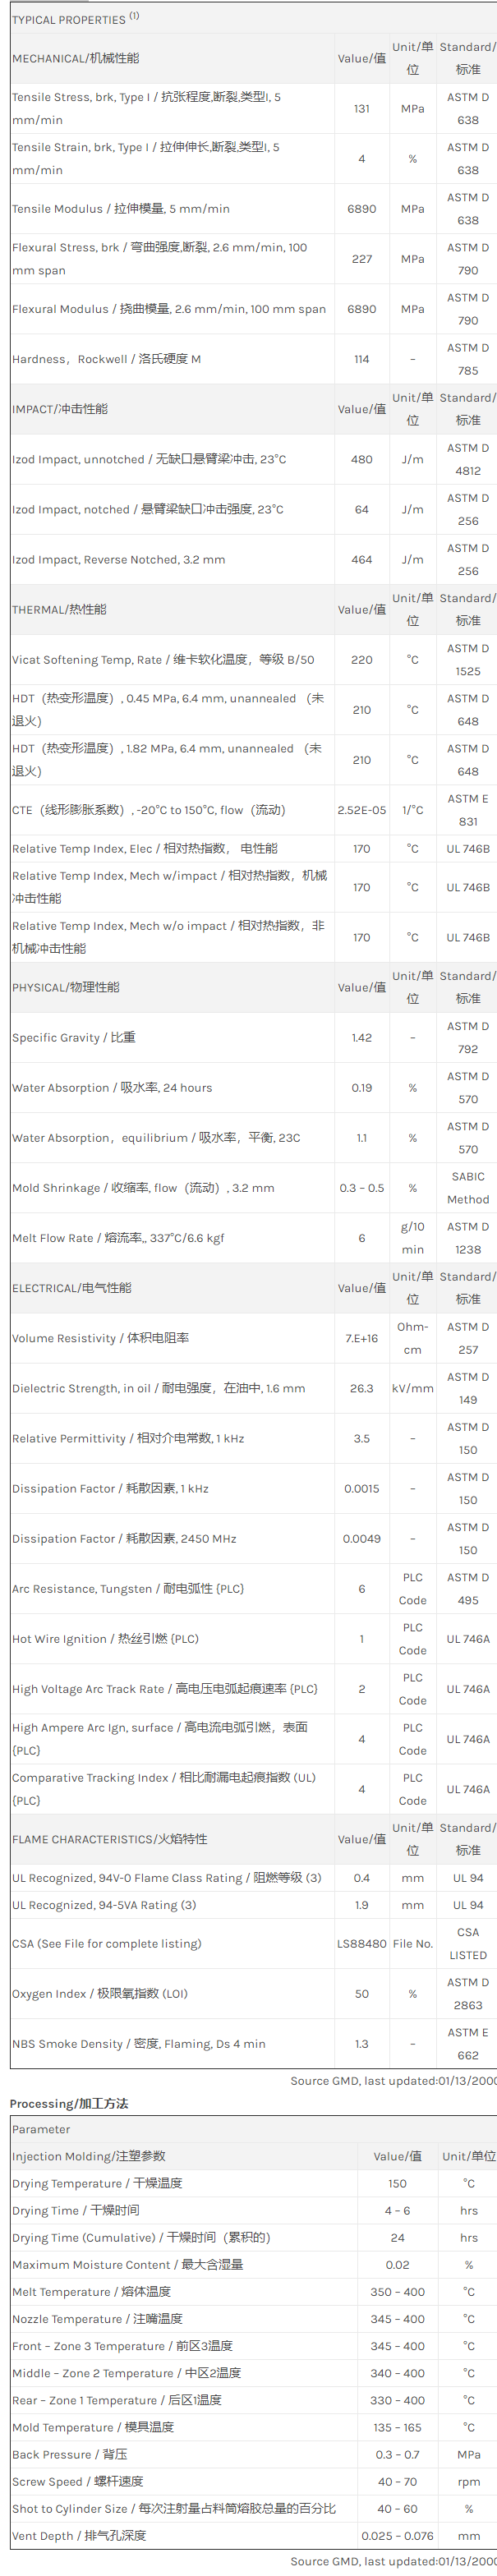Select the Izod Impact Reverse Notched value 464
The image size is (497, 2576).
tap(361, 560)
